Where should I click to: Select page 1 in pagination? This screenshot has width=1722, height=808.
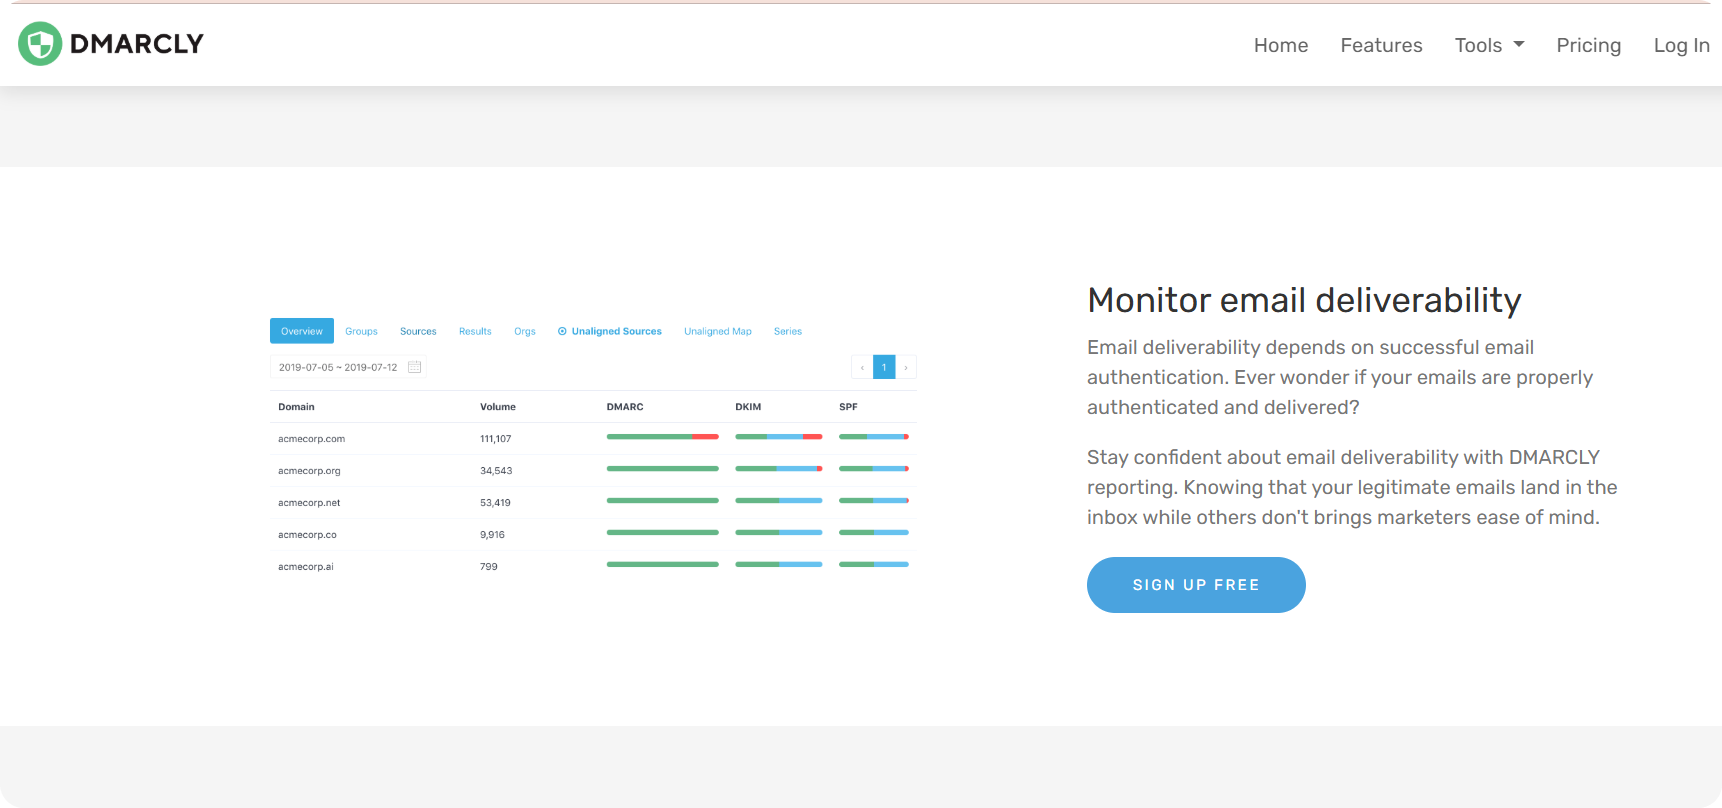coord(884,367)
